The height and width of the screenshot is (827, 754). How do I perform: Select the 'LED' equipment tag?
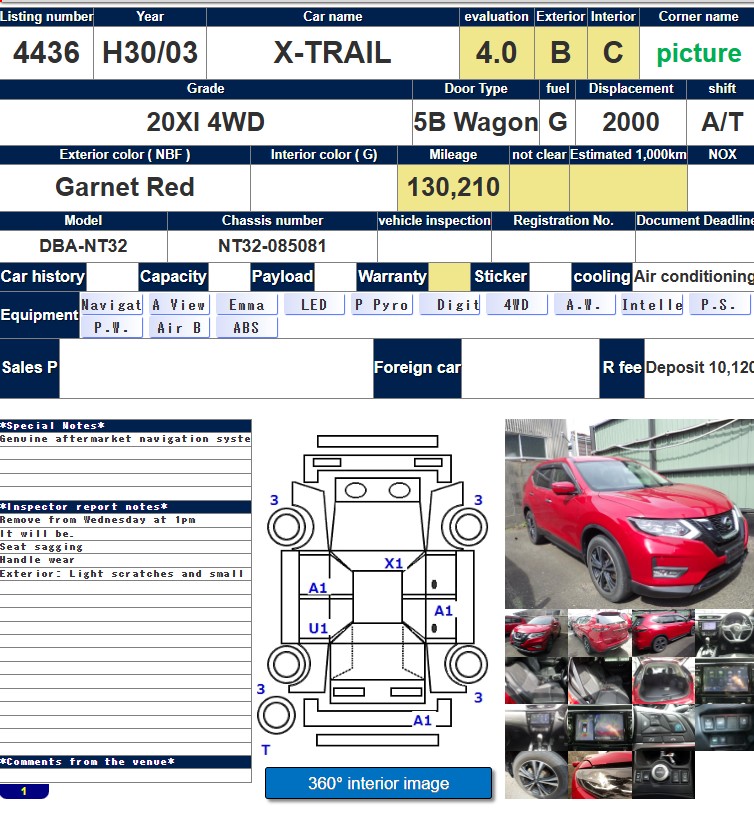coord(314,305)
